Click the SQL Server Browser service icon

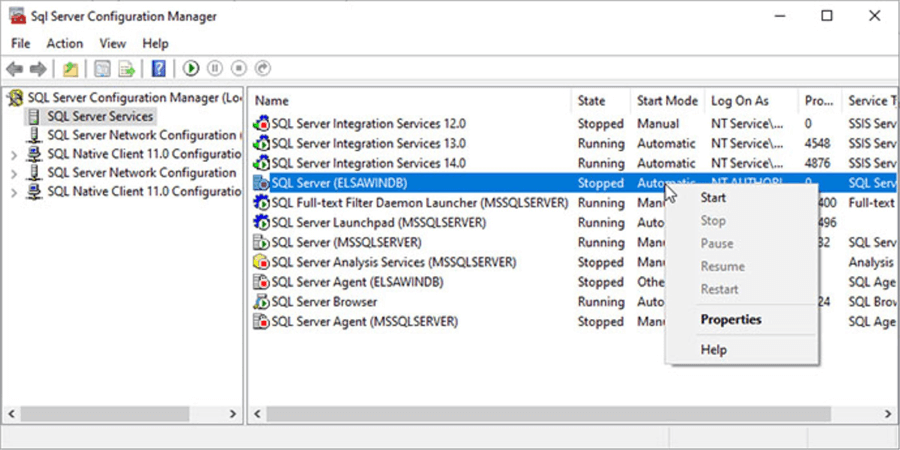pos(261,301)
